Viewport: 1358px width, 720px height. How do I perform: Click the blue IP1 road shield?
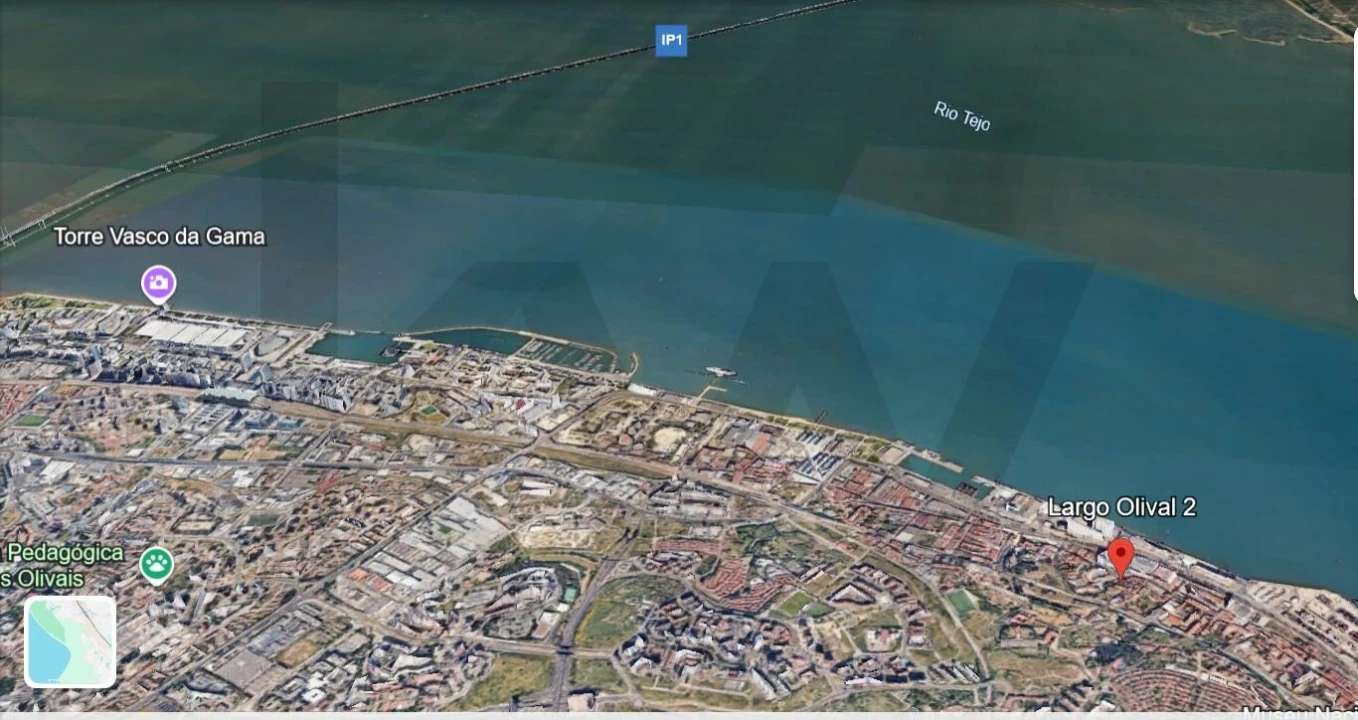pos(671,41)
